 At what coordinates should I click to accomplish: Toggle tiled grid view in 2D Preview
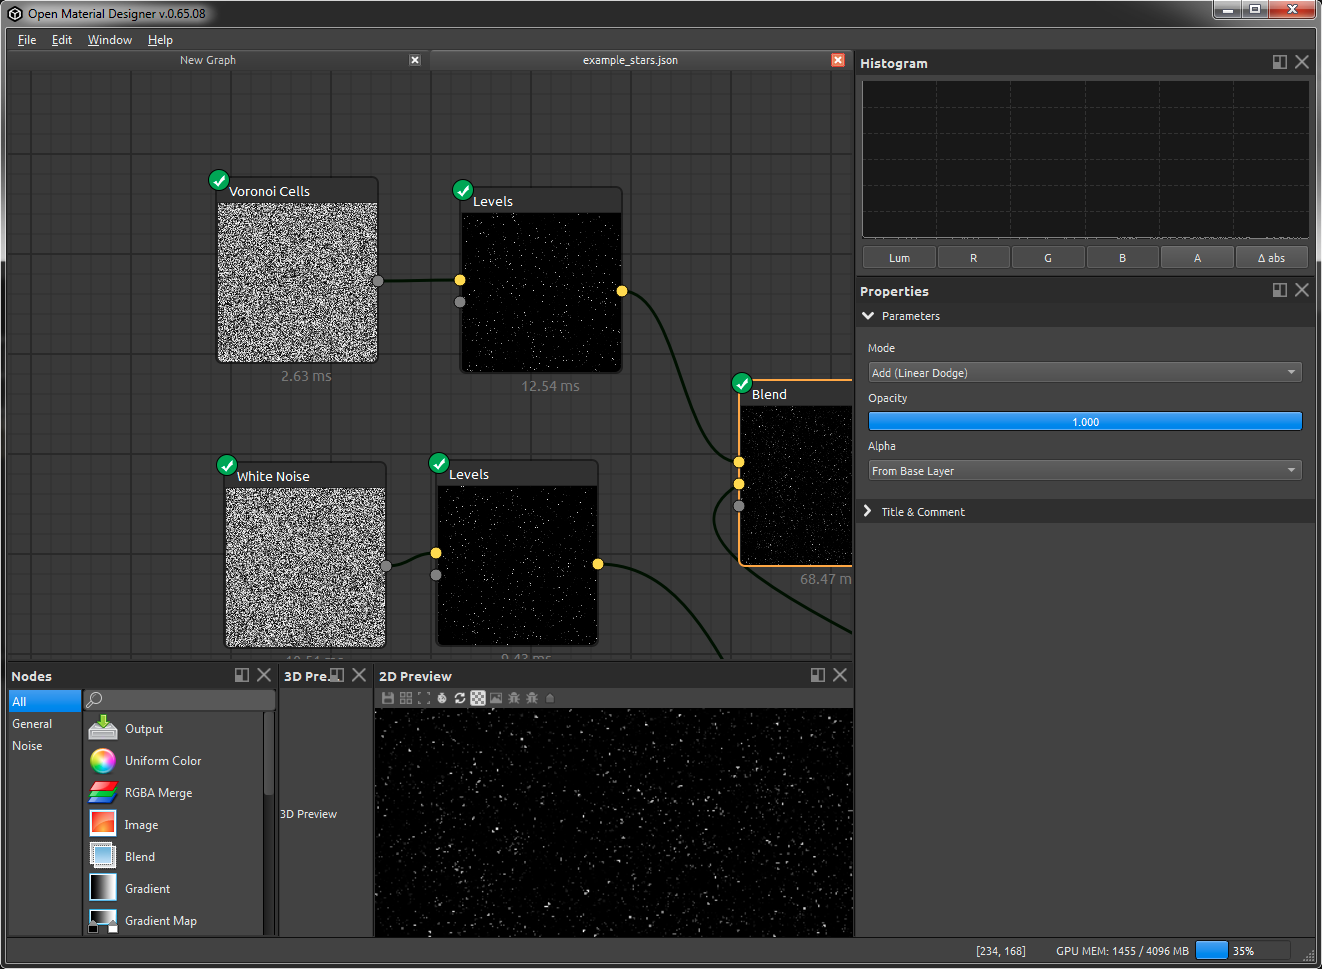[406, 698]
